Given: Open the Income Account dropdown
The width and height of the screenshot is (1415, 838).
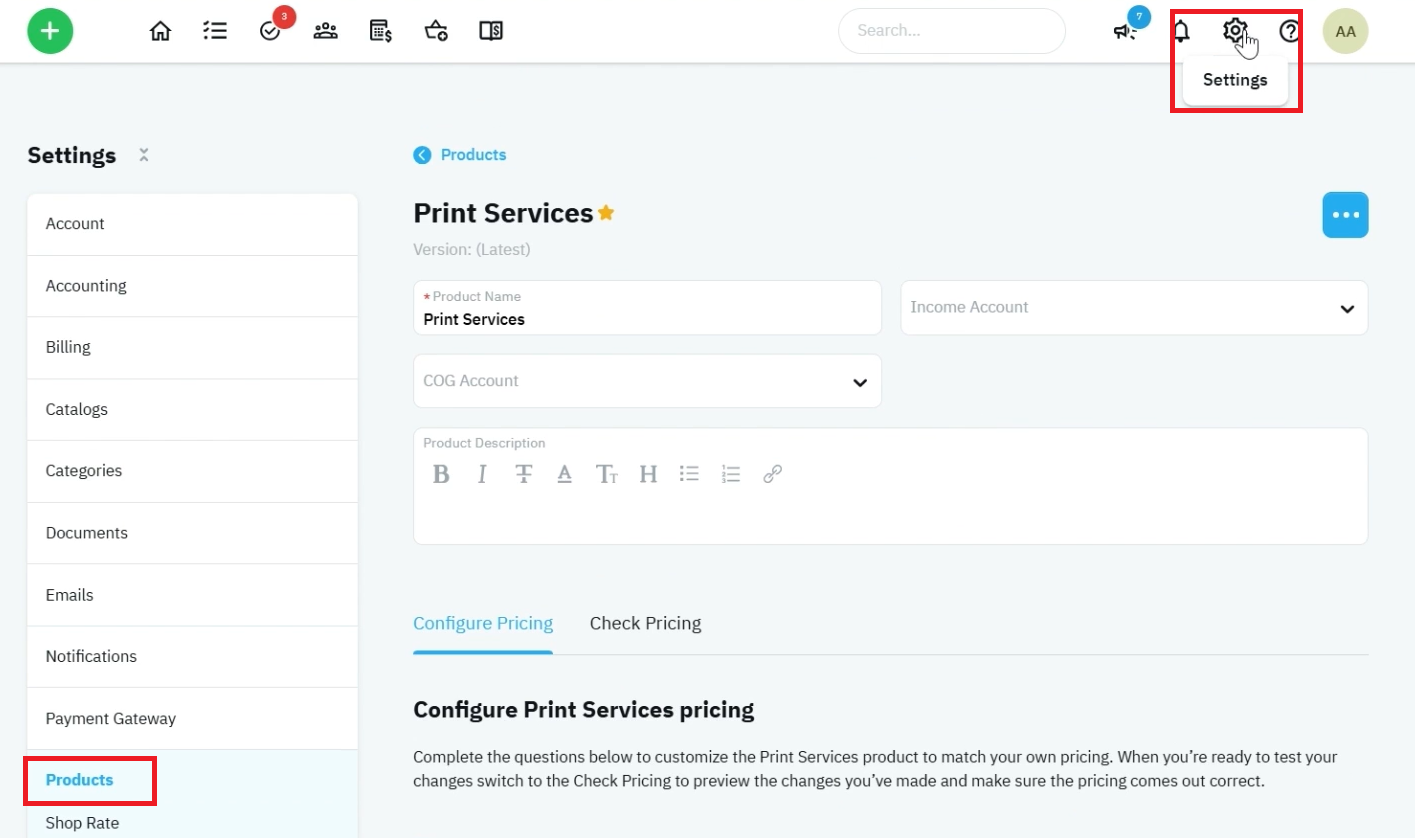Looking at the screenshot, I should 1134,307.
